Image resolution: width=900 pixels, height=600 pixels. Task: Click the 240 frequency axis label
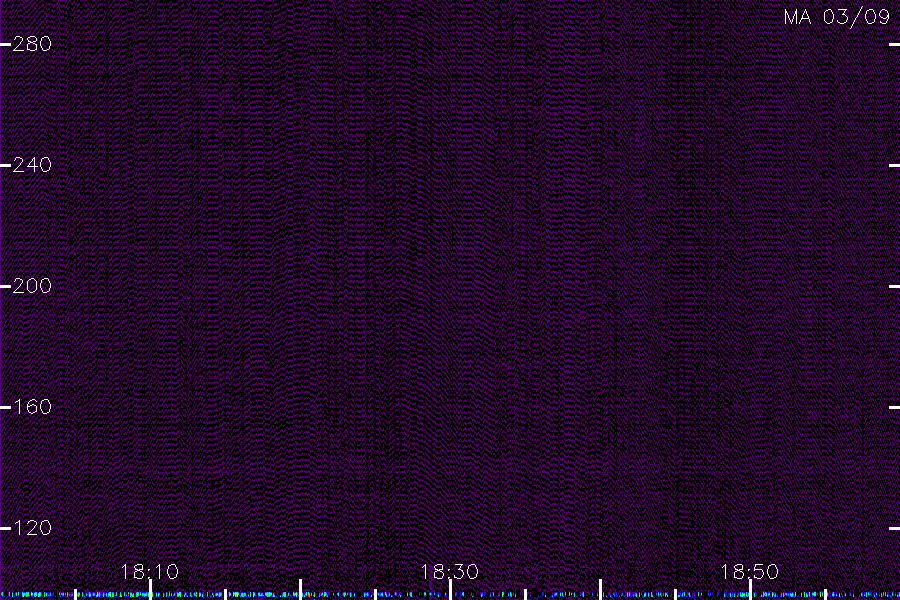coord(32,165)
